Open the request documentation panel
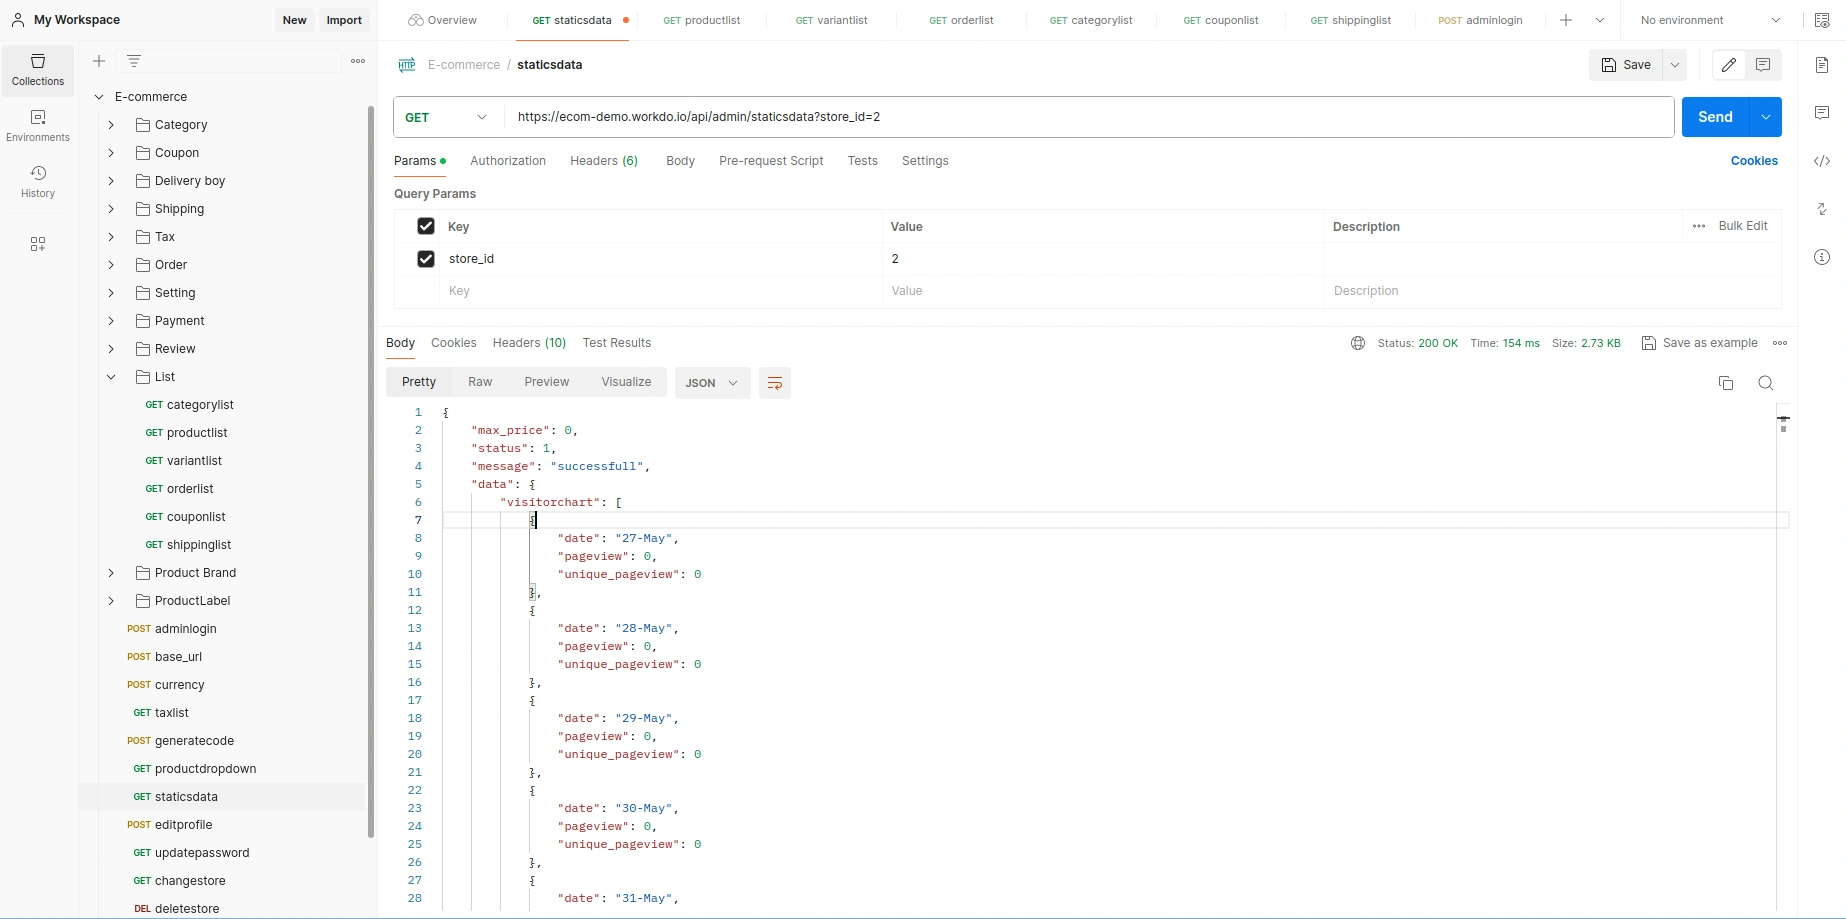This screenshot has width=1846, height=919. click(1822, 64)
